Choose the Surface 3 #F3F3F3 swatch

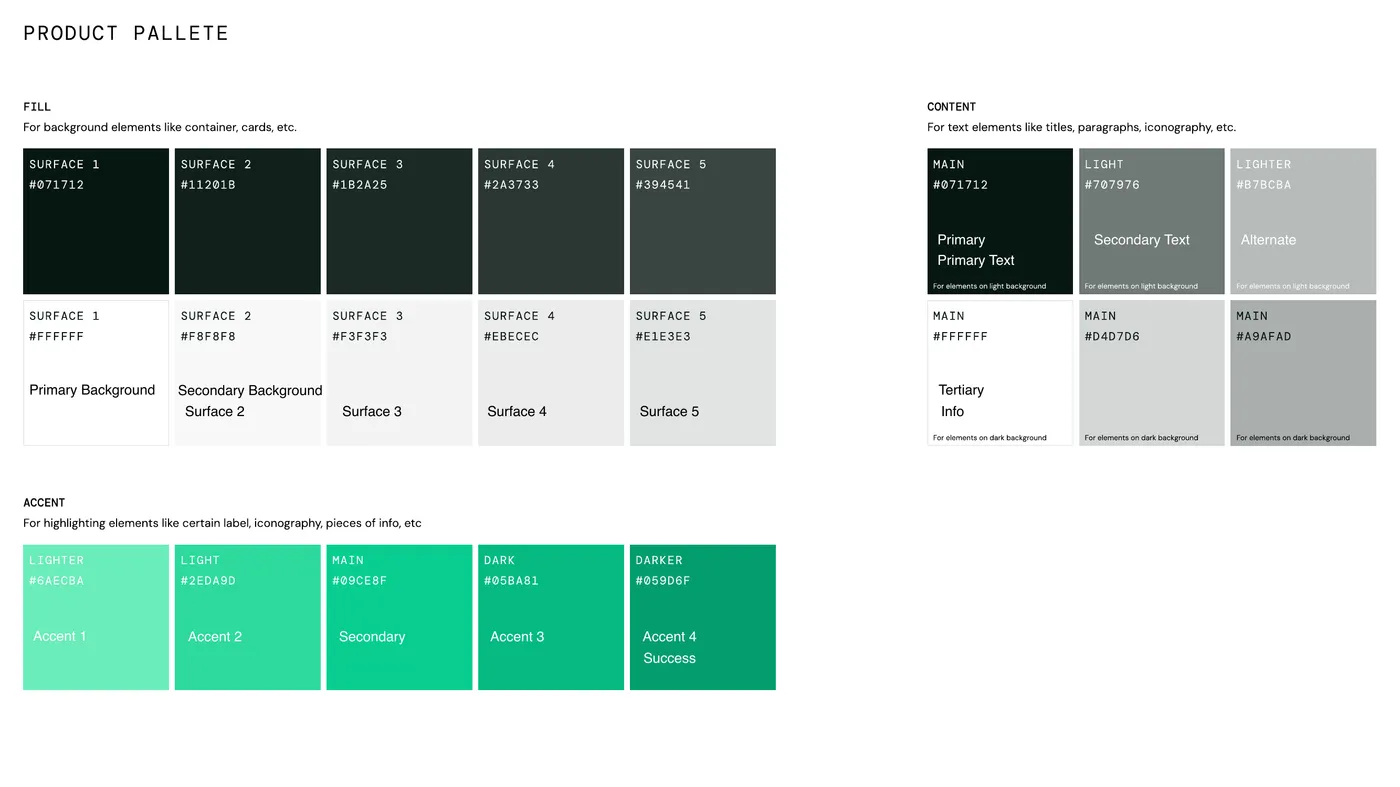coord(399,373)
